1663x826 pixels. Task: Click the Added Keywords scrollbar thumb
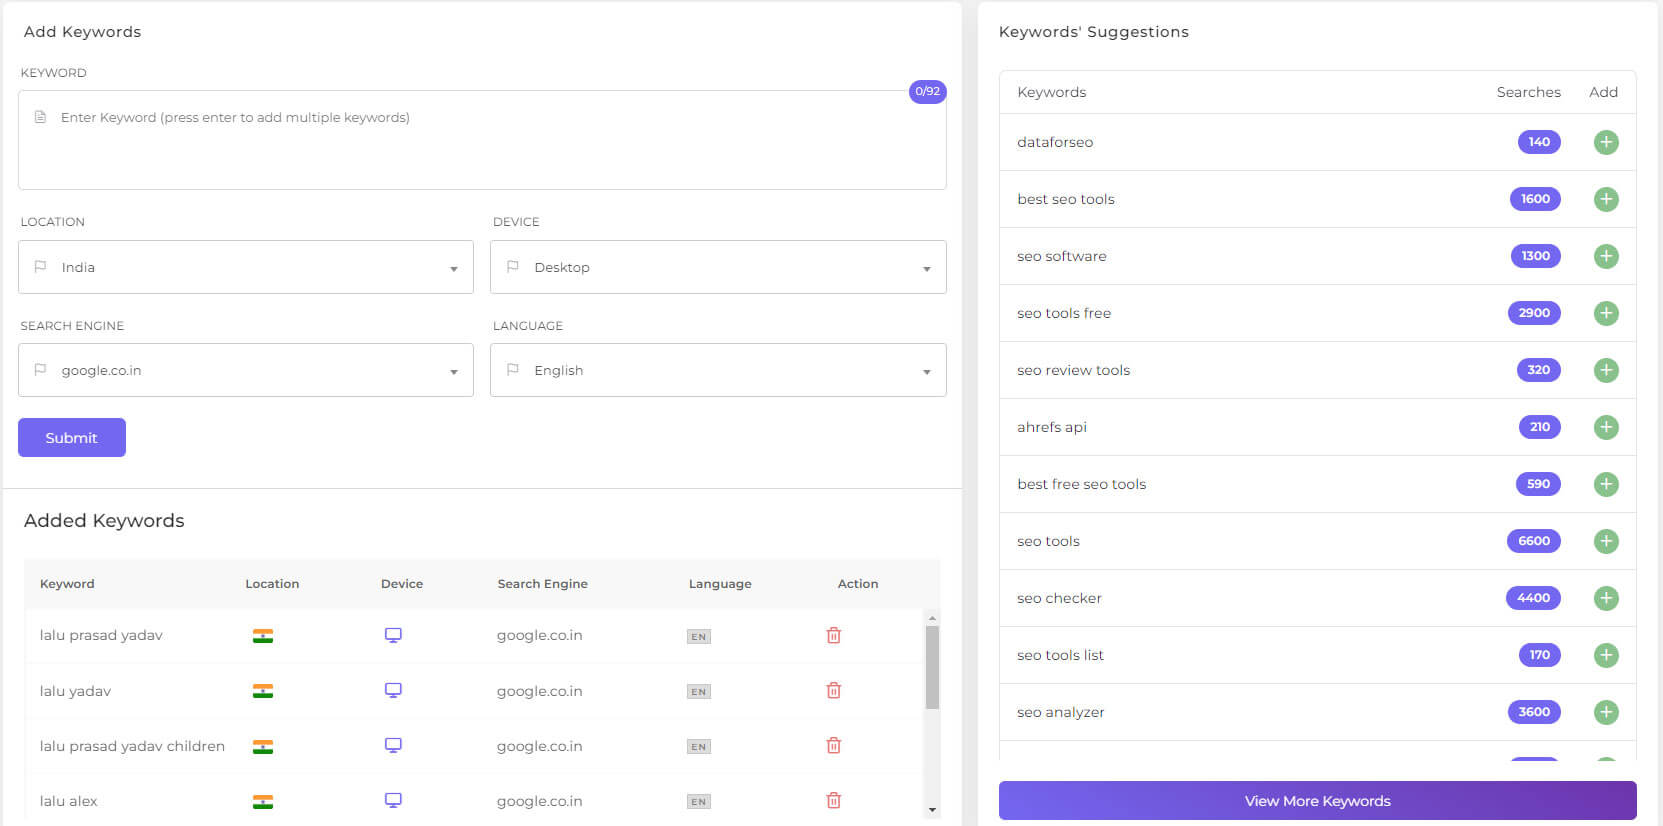click(932, 666)
